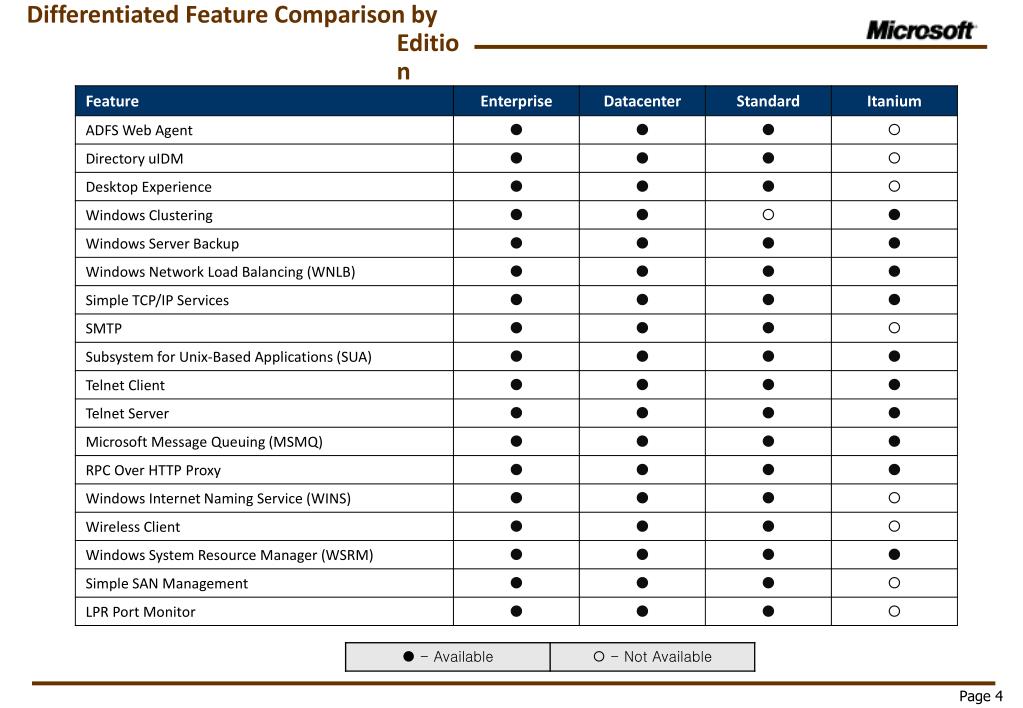Click the Datacenter dot for Directory uIDM
The height and width of the screenshot is (708, 1023).
click(642, 158)
